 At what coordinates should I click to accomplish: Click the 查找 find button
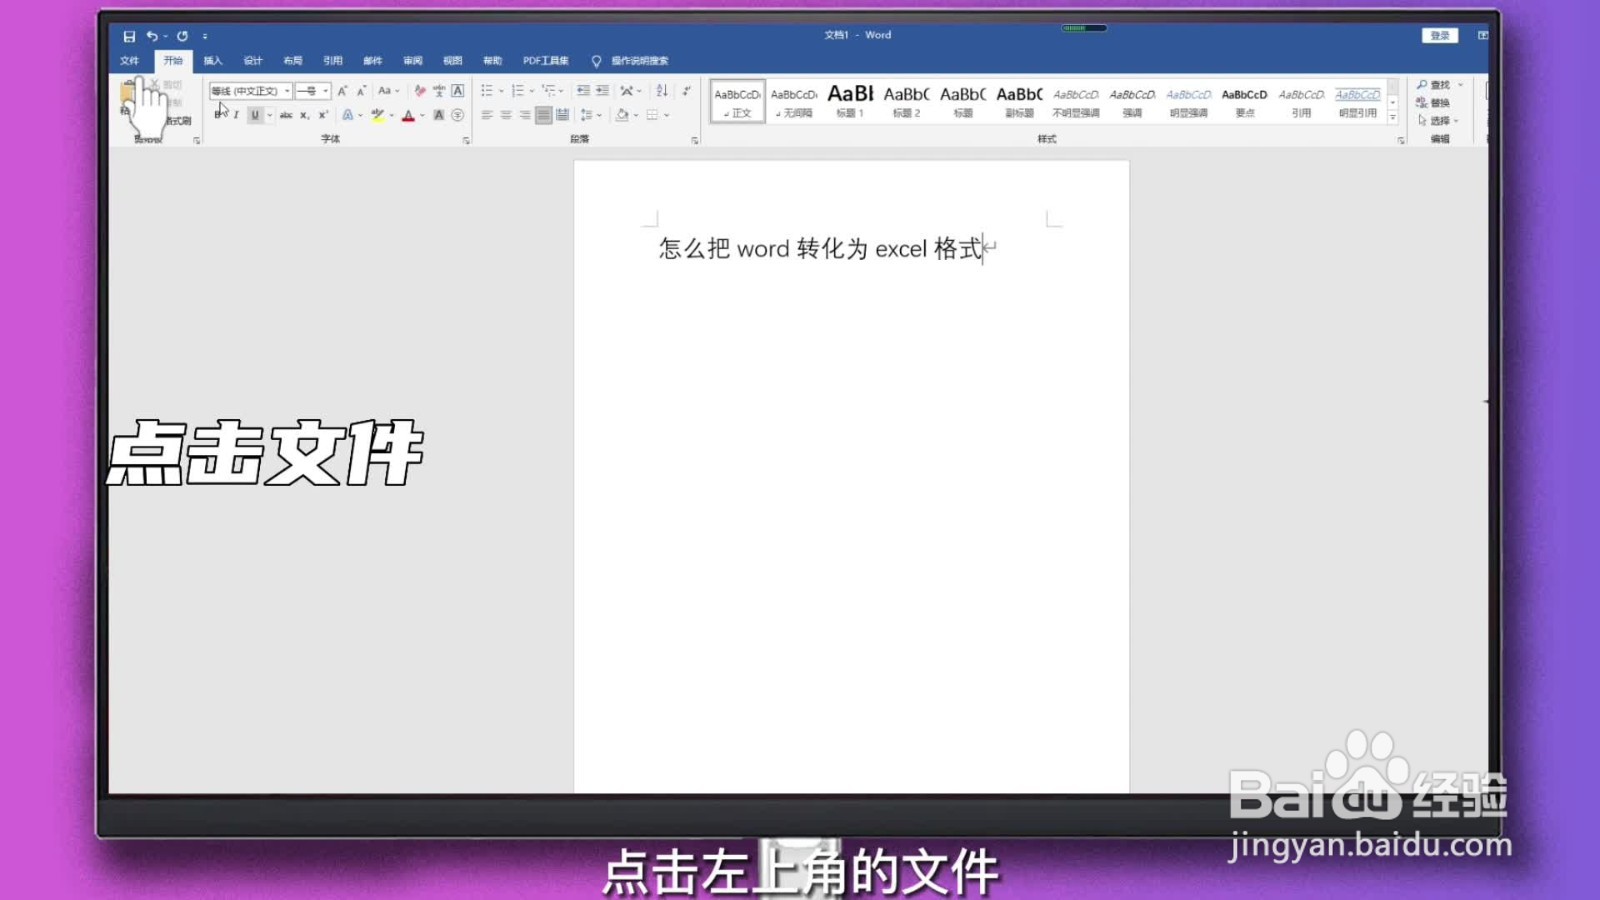pos(1433,85)
